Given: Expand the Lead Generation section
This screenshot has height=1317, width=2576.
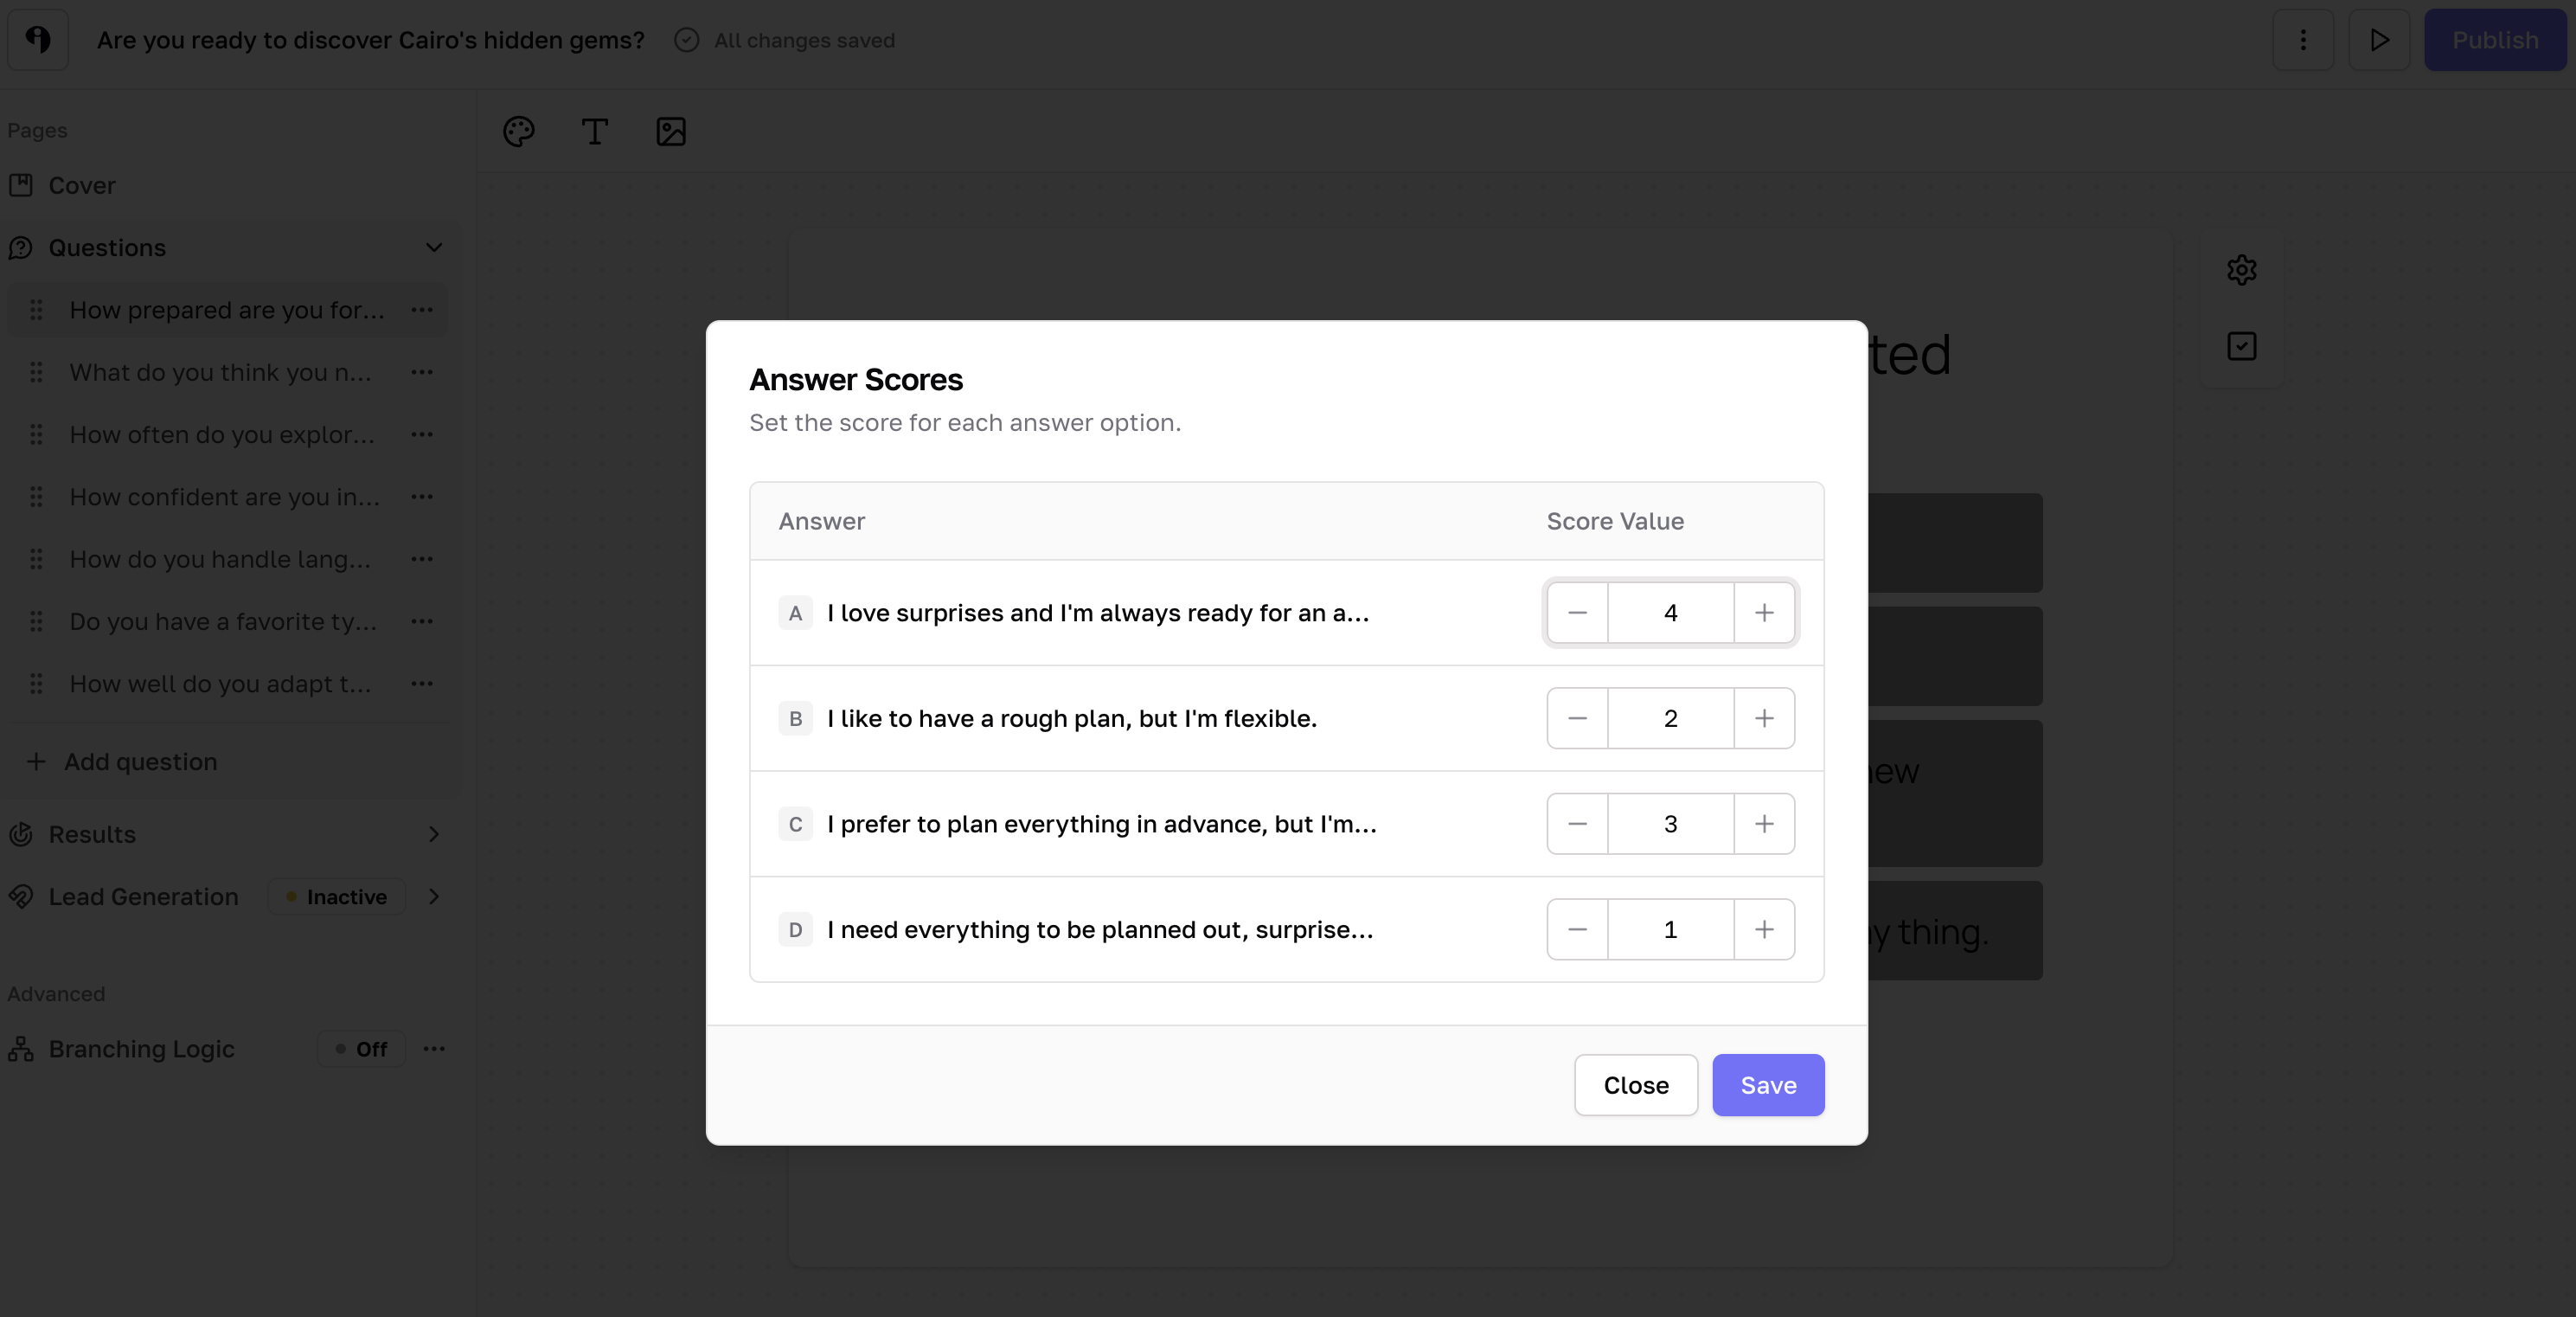Looking at the screenshot, I should (x=433, y=896).
